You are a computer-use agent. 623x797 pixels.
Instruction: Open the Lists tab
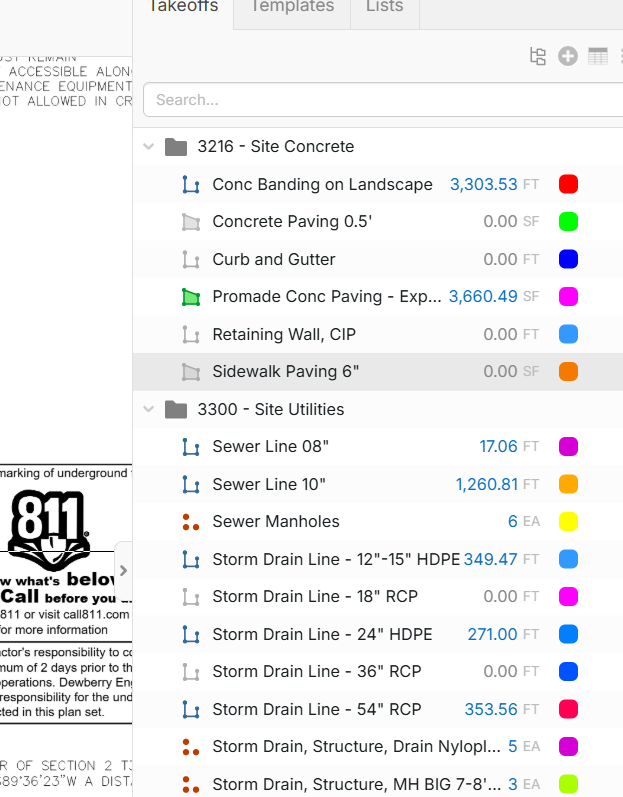384,8
